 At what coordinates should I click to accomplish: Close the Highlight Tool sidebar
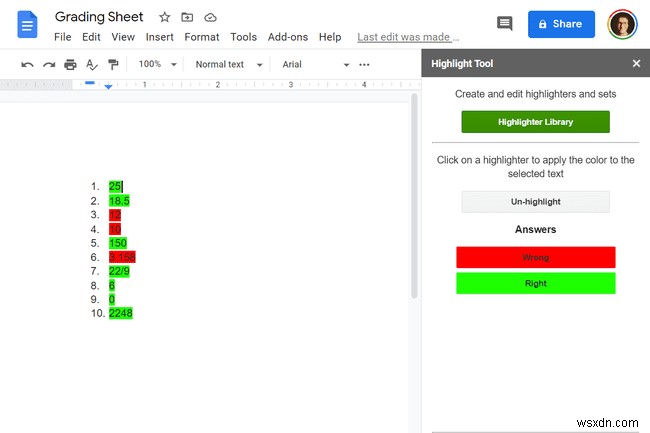pyautogui.click(x=636, y=63)
